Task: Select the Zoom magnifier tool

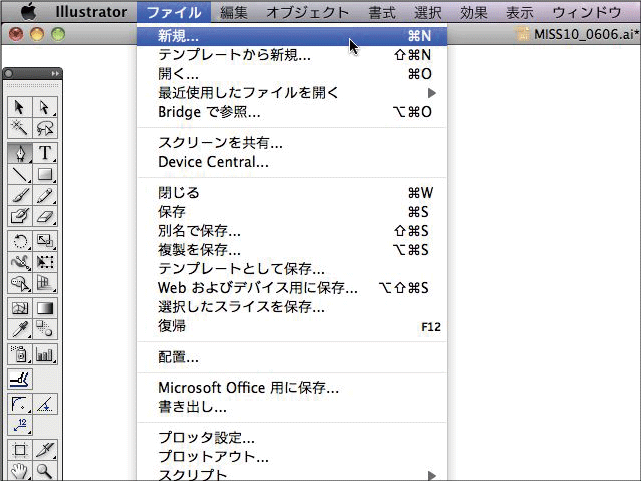Action: (x=45, y=470)
